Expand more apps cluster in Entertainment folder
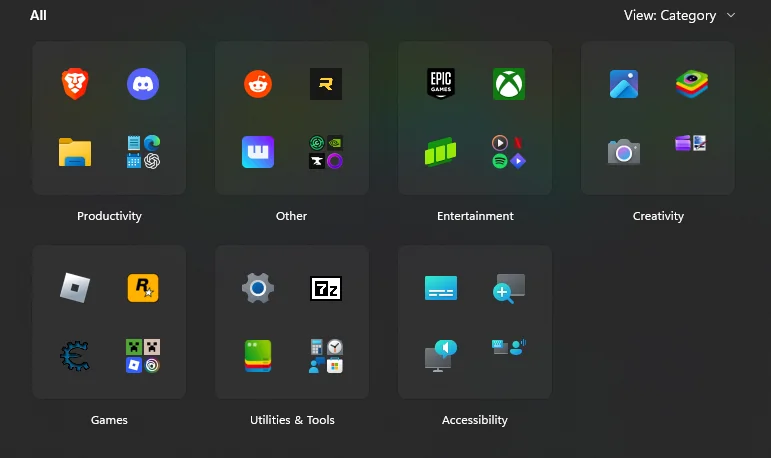The height and width of the screenshot is (458, 771). 508,152
